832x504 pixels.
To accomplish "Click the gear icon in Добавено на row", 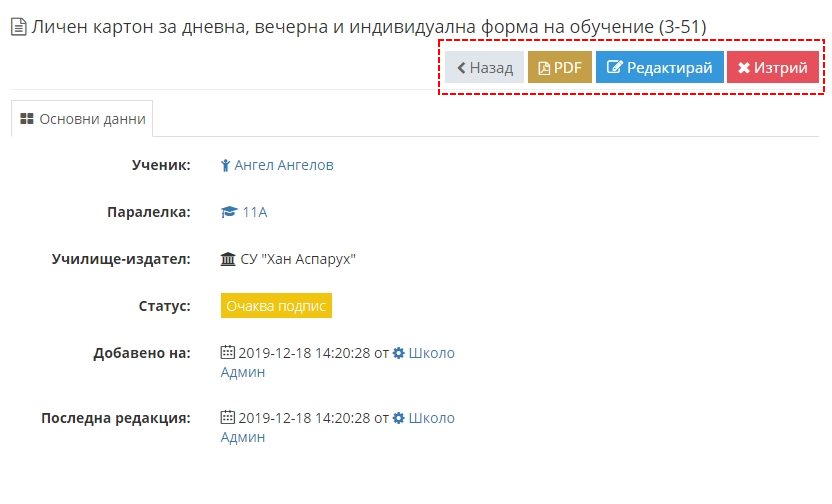I will click(x=398, y=353).
